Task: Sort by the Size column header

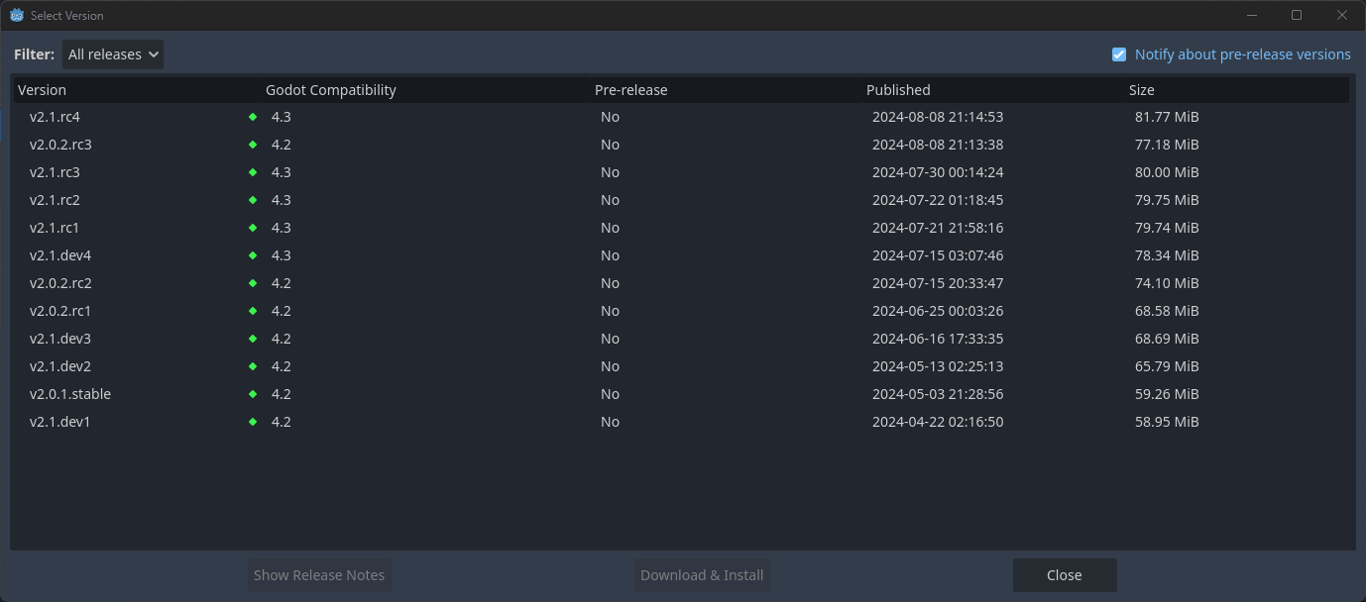Action: 1237,90
